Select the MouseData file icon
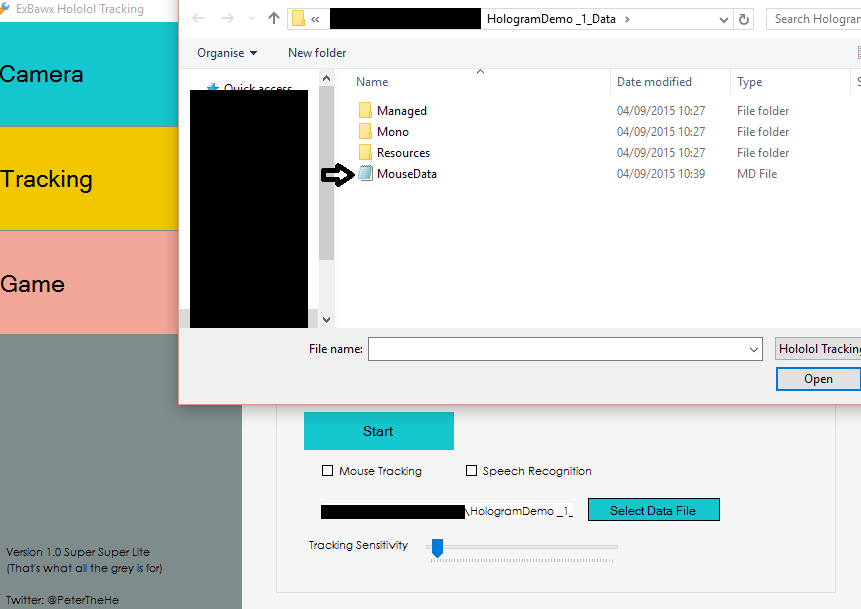Image resolution: width=861 pixels, height=609 pixels. click(365, 174)
